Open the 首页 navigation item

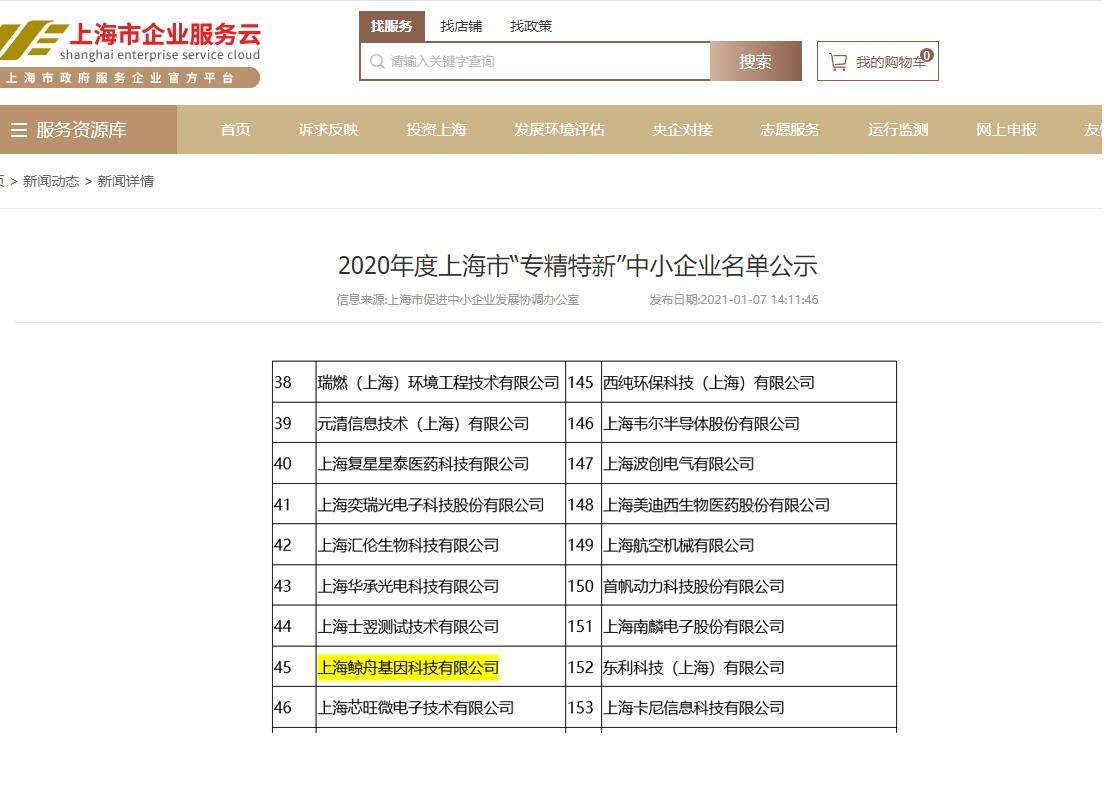coord(235,129)
